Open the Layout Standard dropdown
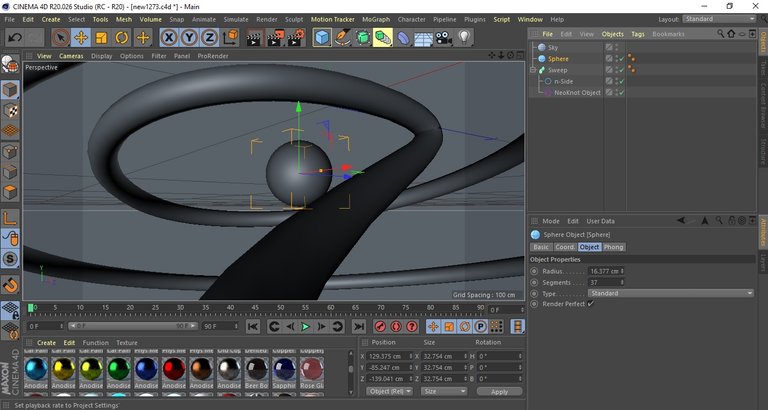Image resolution: width=768 pixels, height=410 pixels. point(720,19)
